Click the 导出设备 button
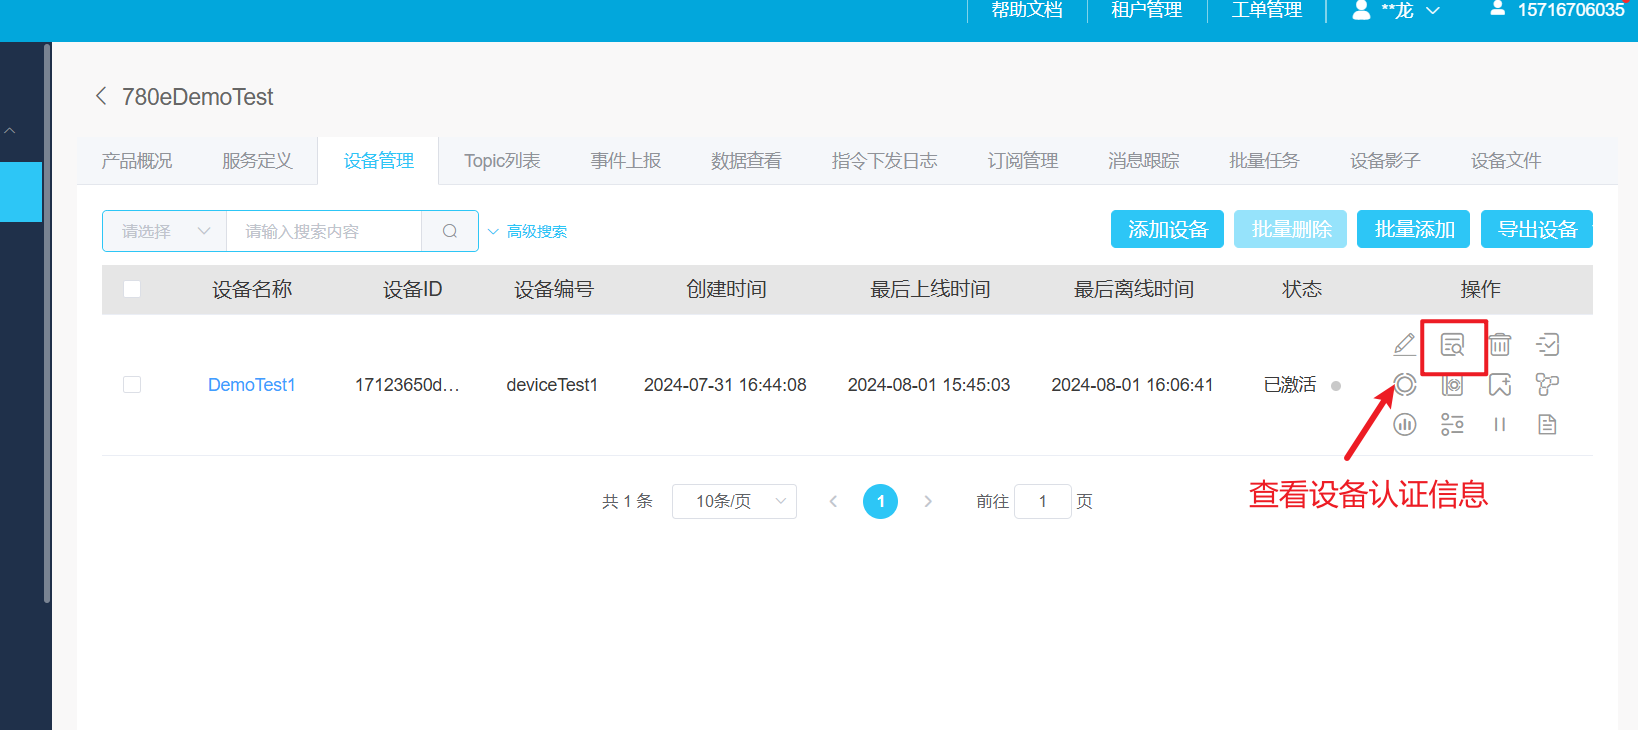The image size is (1638, 730). click(1536, 229)
